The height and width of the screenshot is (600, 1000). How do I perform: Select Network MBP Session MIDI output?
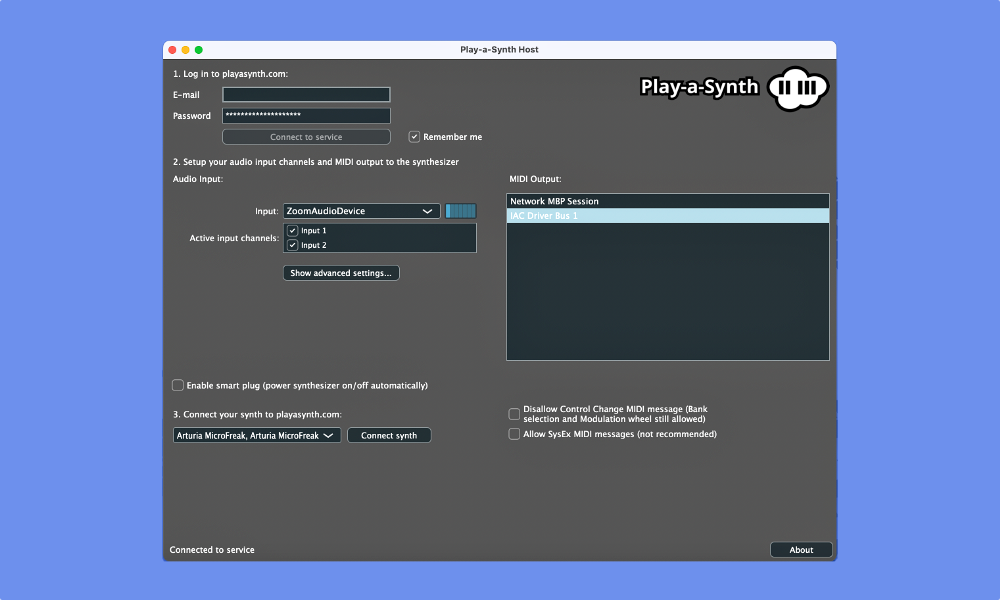(x=668, y=201)
